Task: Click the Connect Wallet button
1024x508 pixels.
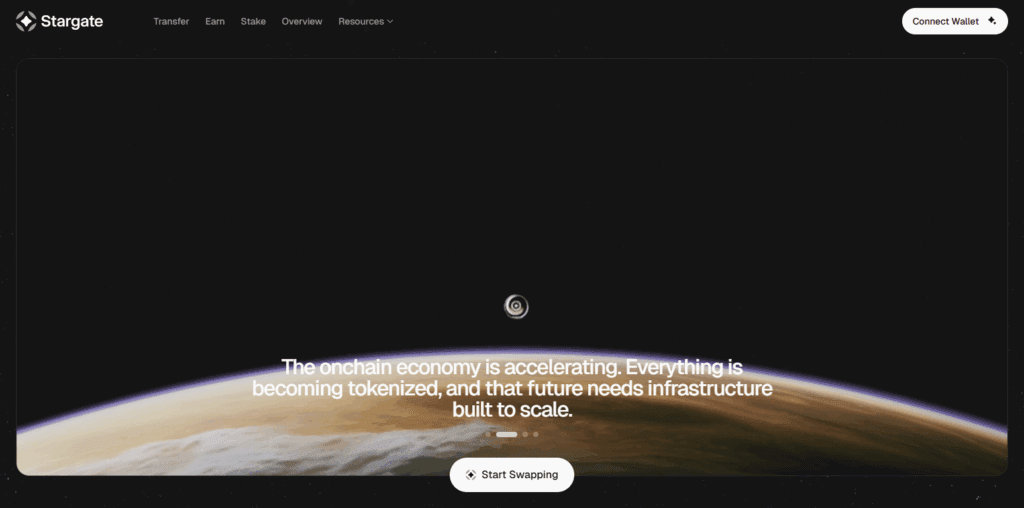Action: click(x=955, y=21)
